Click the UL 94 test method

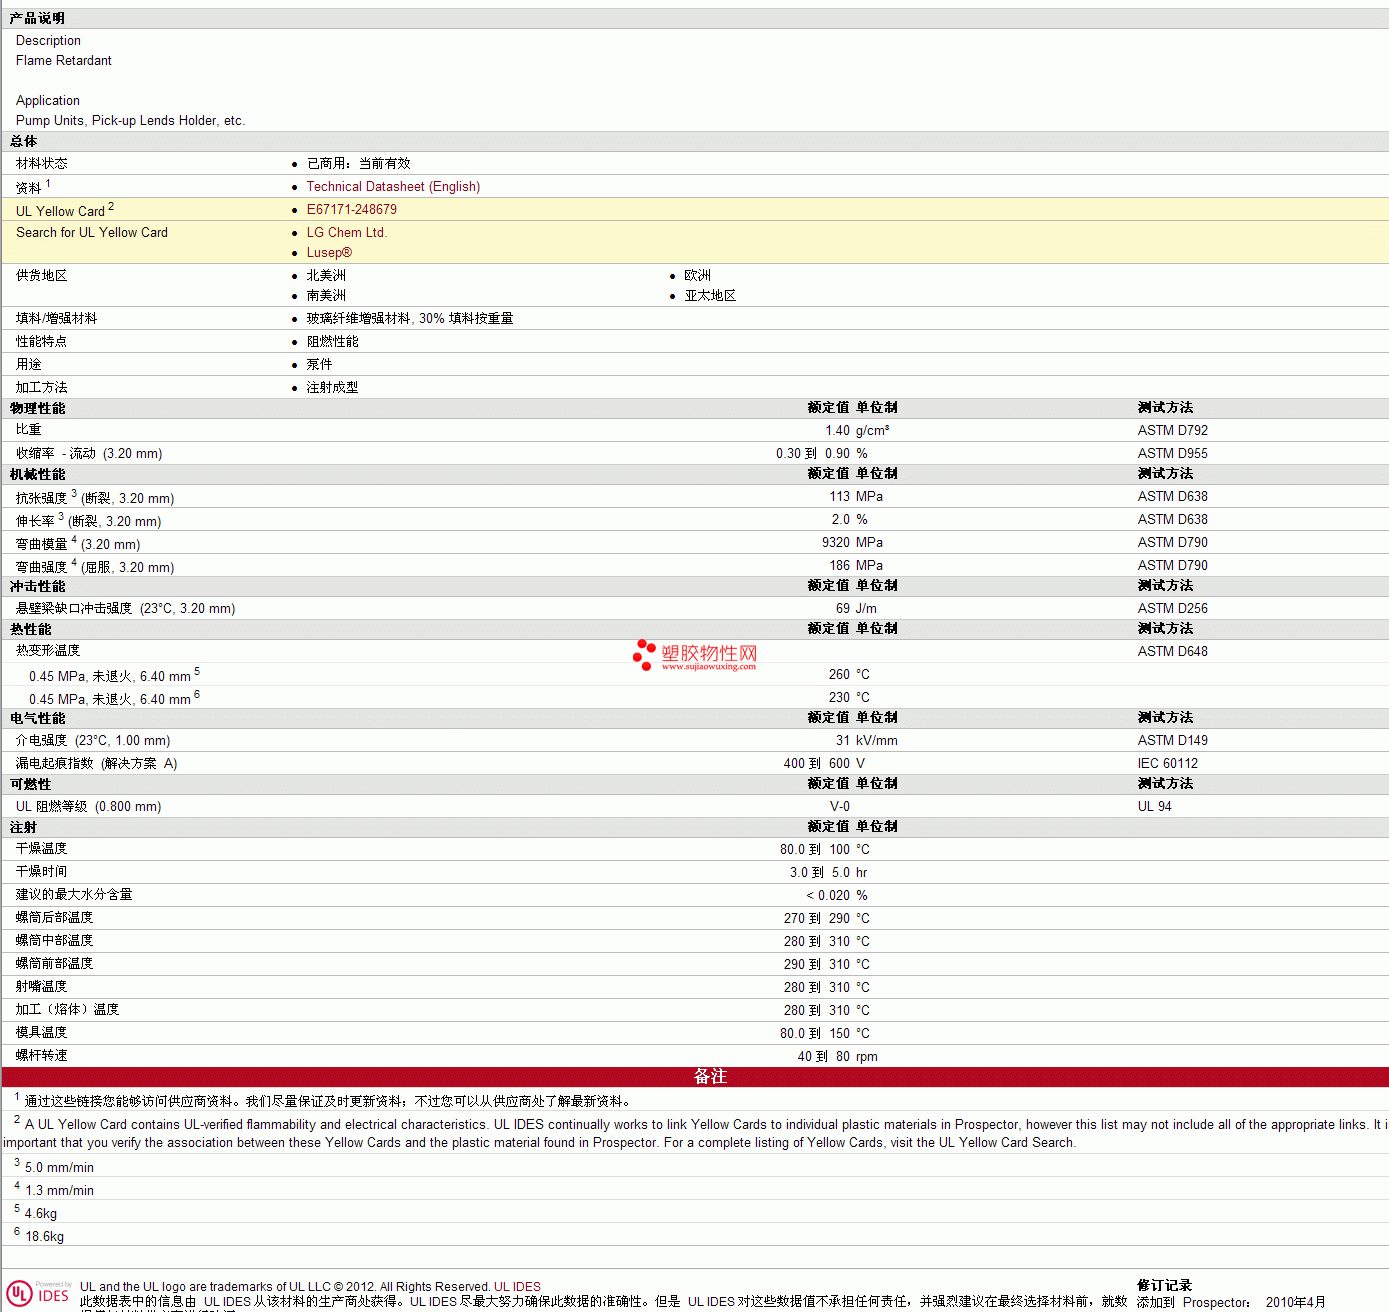click(x=1155, y=807)
